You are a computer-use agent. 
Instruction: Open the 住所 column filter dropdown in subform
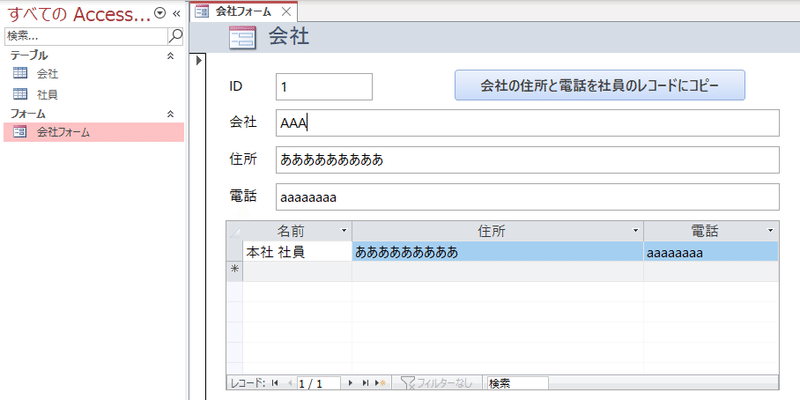click(x=636, y=231)
